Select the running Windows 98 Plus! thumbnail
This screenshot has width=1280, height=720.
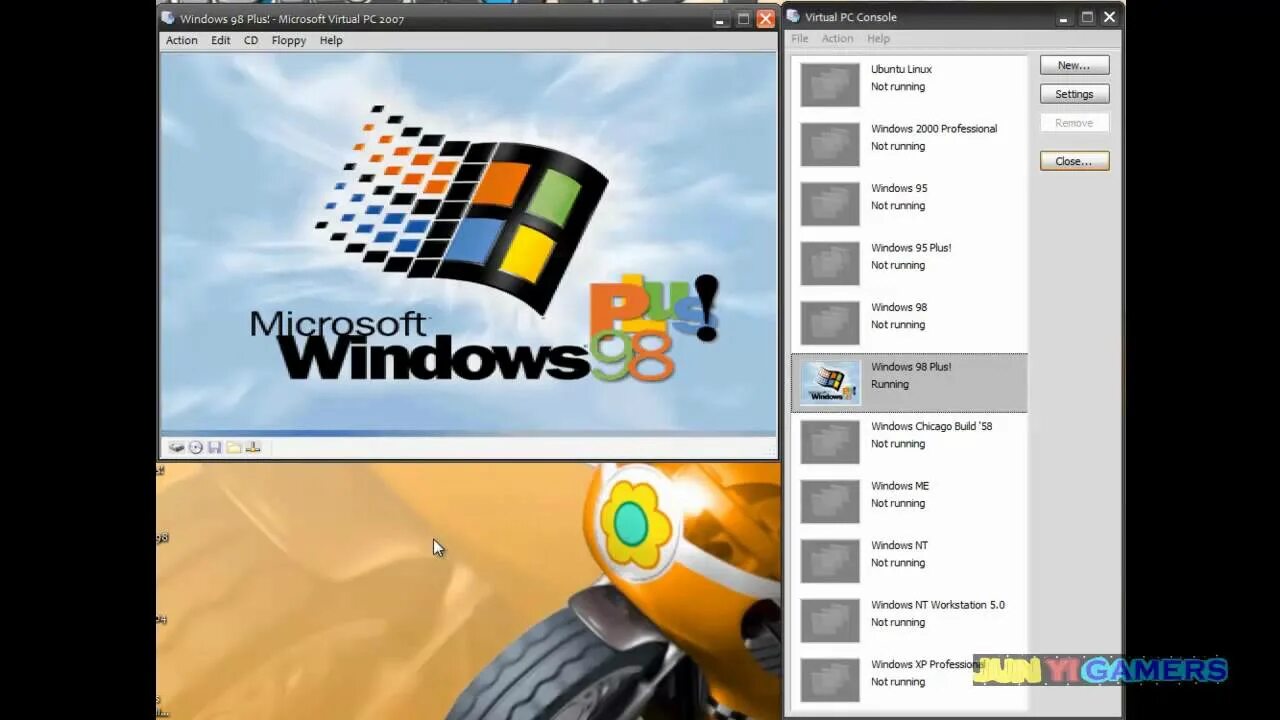[x=830, y=382]
